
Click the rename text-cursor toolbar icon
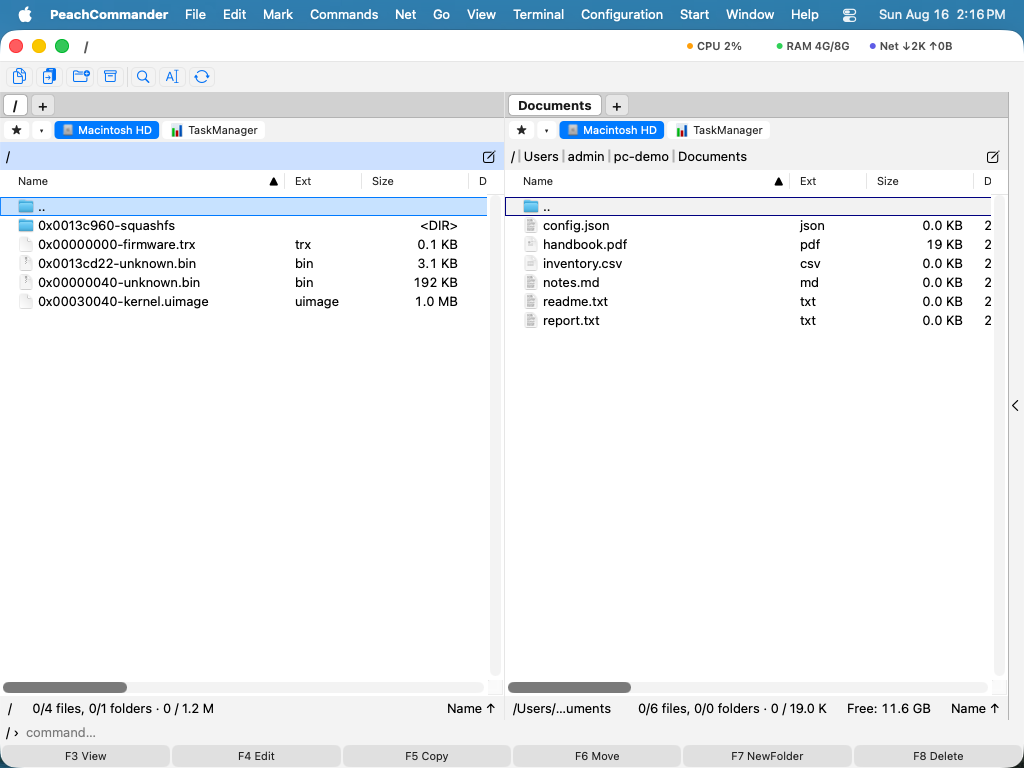[x=172, y=76]
